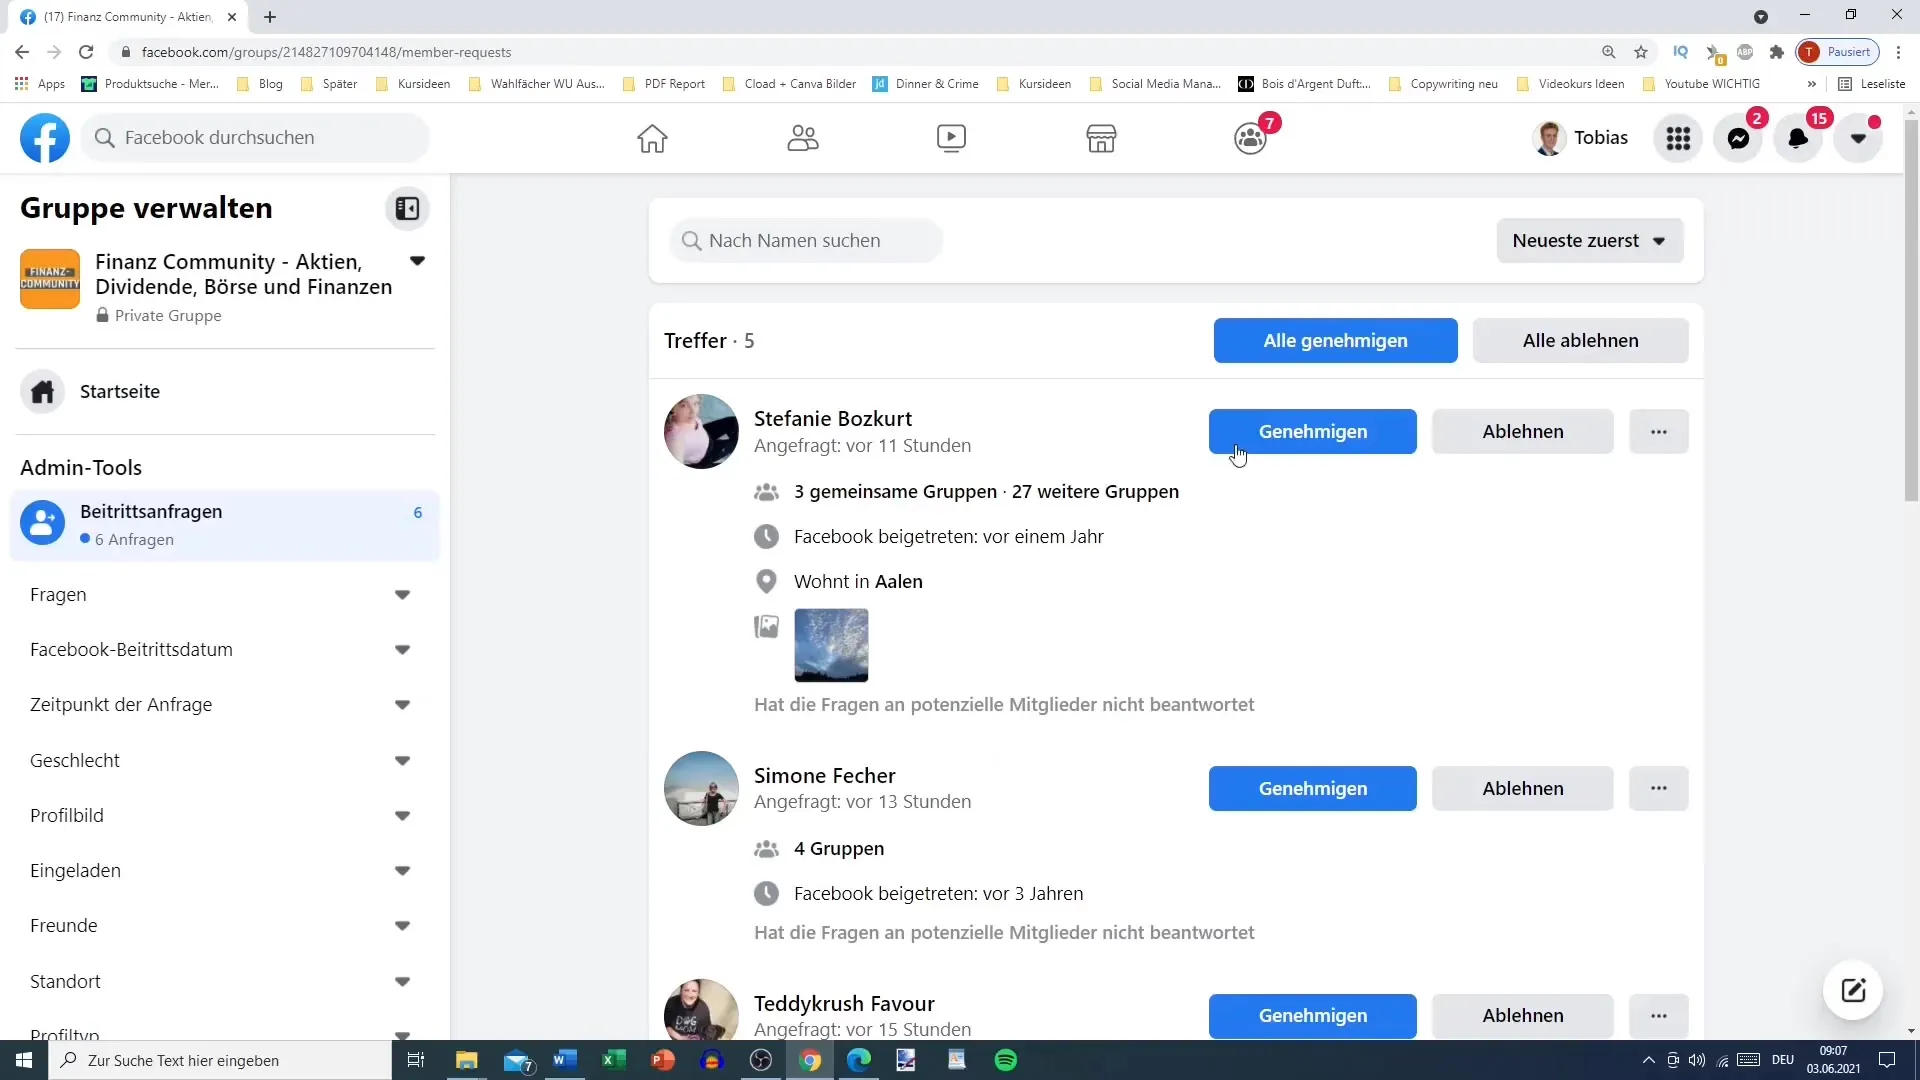Open more options for Simone Fecher
The width and height of the screenshot is (1920, 1080).
1658,789
